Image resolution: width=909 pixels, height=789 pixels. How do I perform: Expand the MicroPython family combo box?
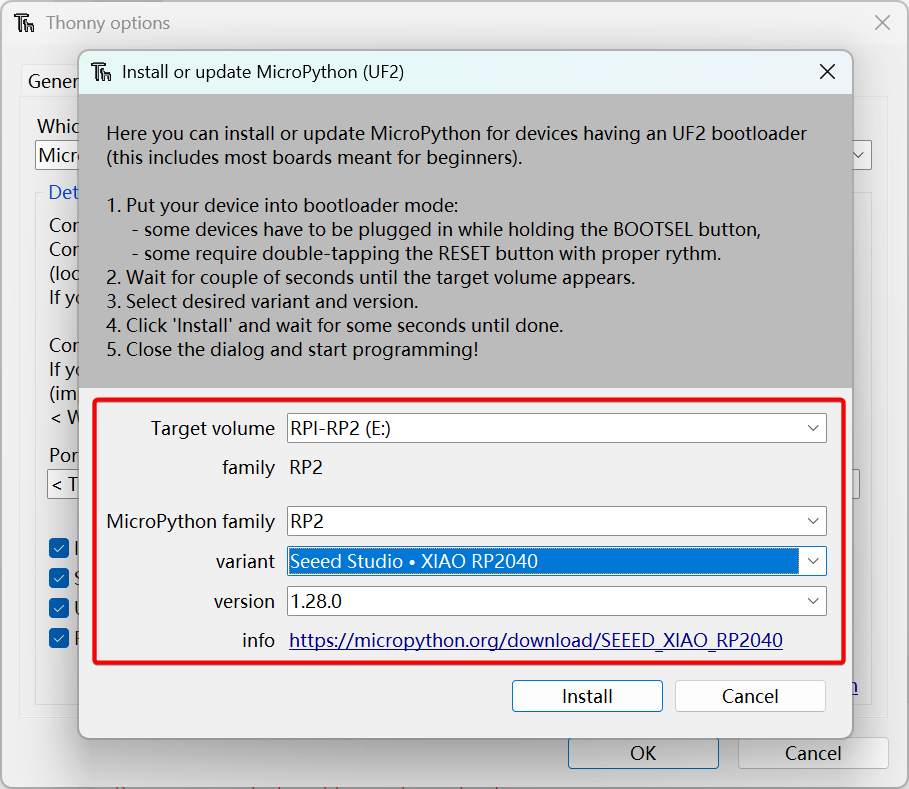point(813,521)
